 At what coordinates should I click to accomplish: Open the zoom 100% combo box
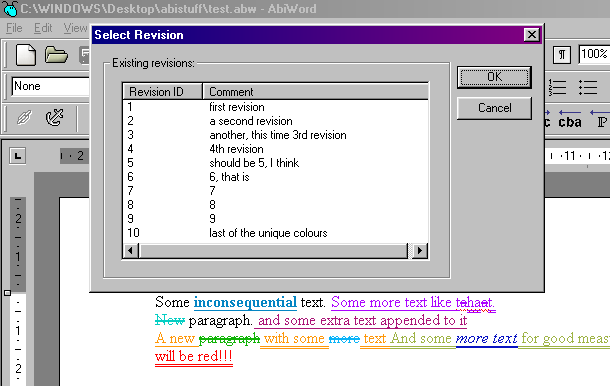point(594,54)
